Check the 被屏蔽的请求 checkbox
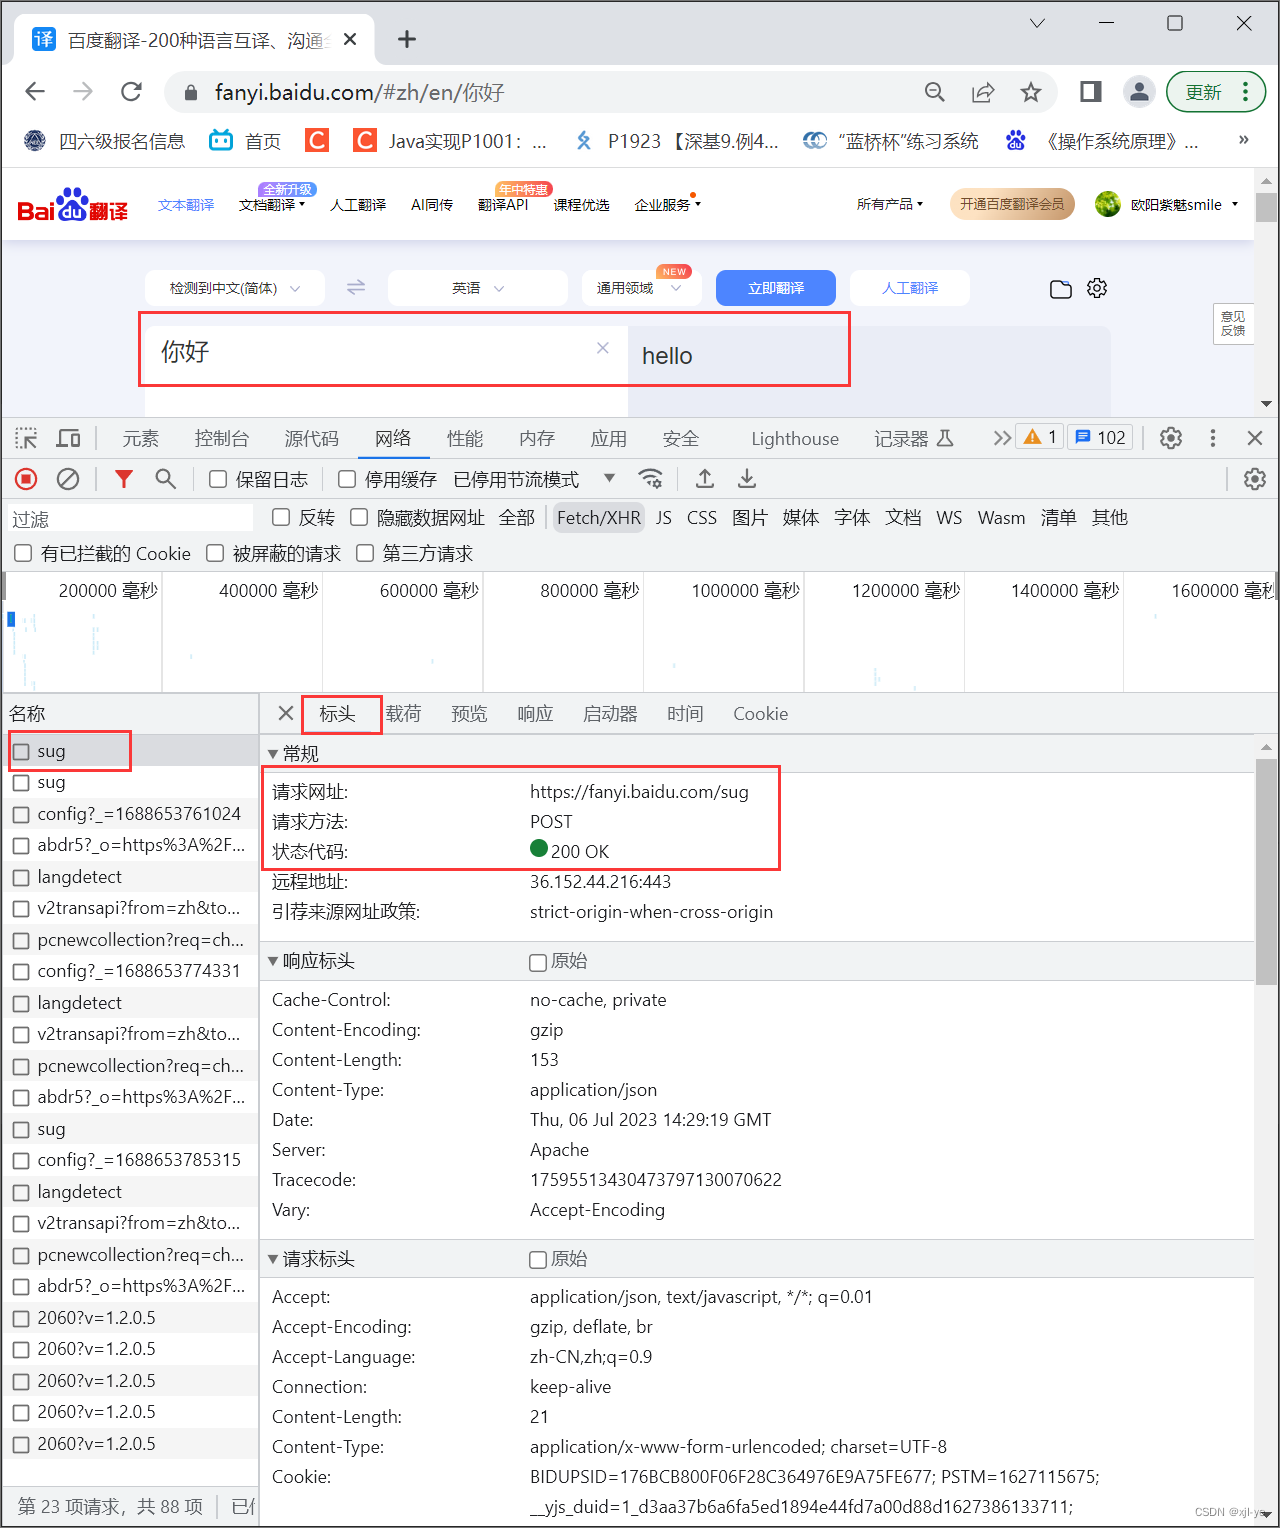 click(x=215, y=553)
